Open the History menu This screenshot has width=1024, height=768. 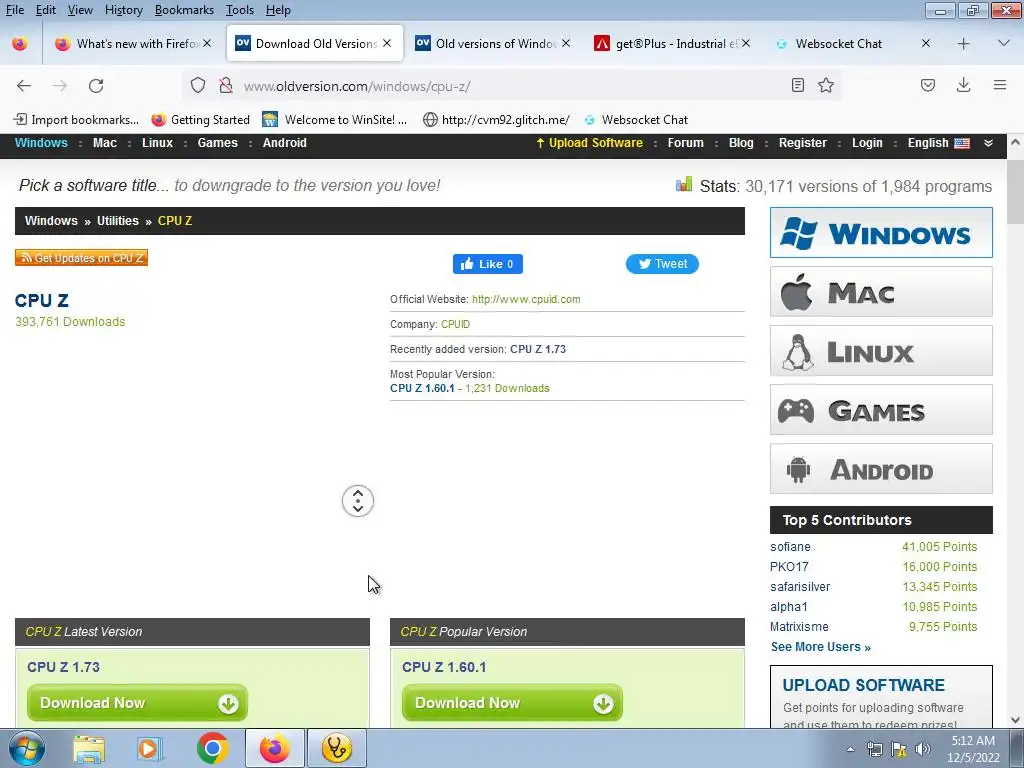pos(123,10)
